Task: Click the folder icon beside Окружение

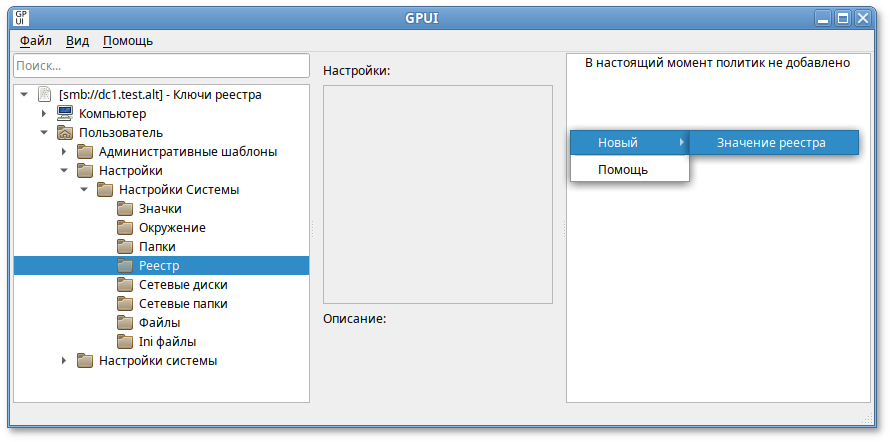Action: pos(124,228)
